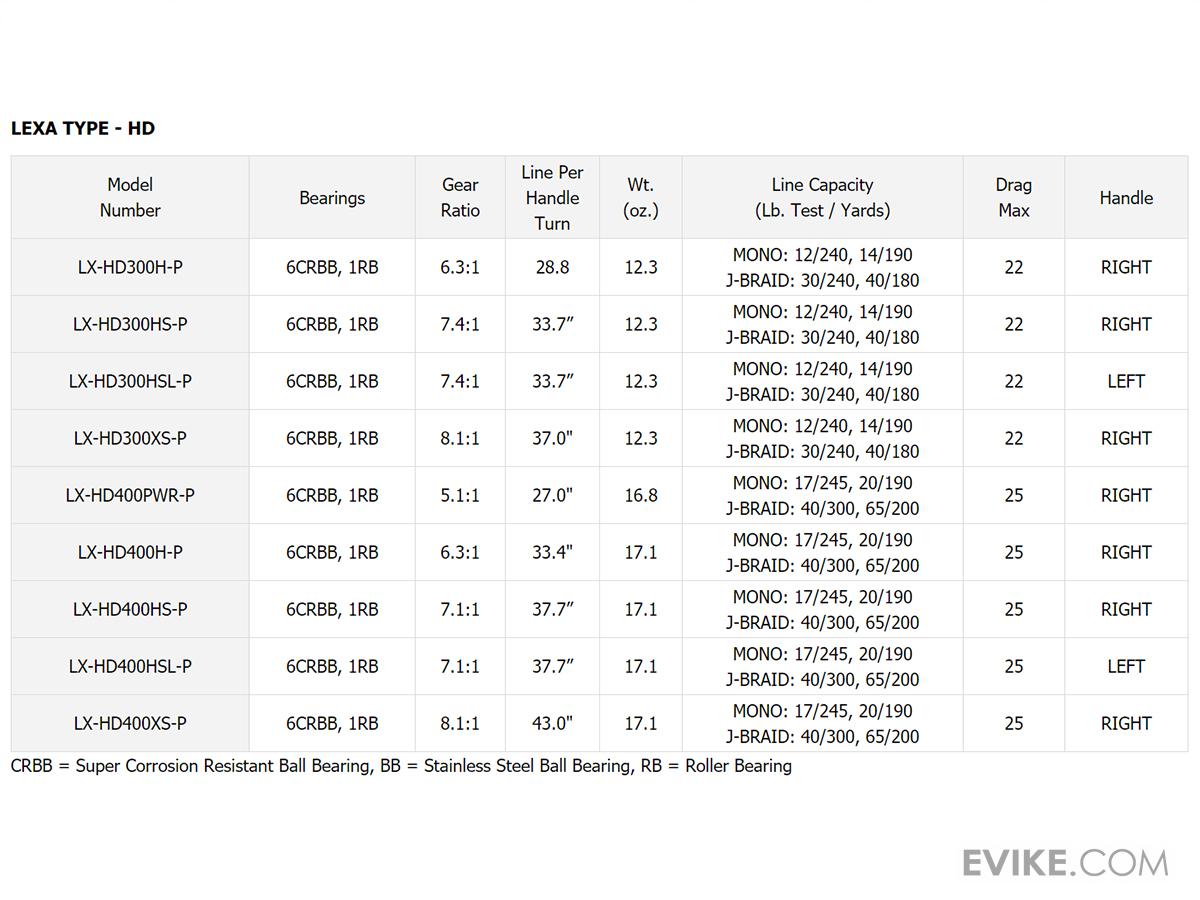The image size is (1200, 900).
Task: Select the 28.8 line per turn value
Action: [552, 267]
